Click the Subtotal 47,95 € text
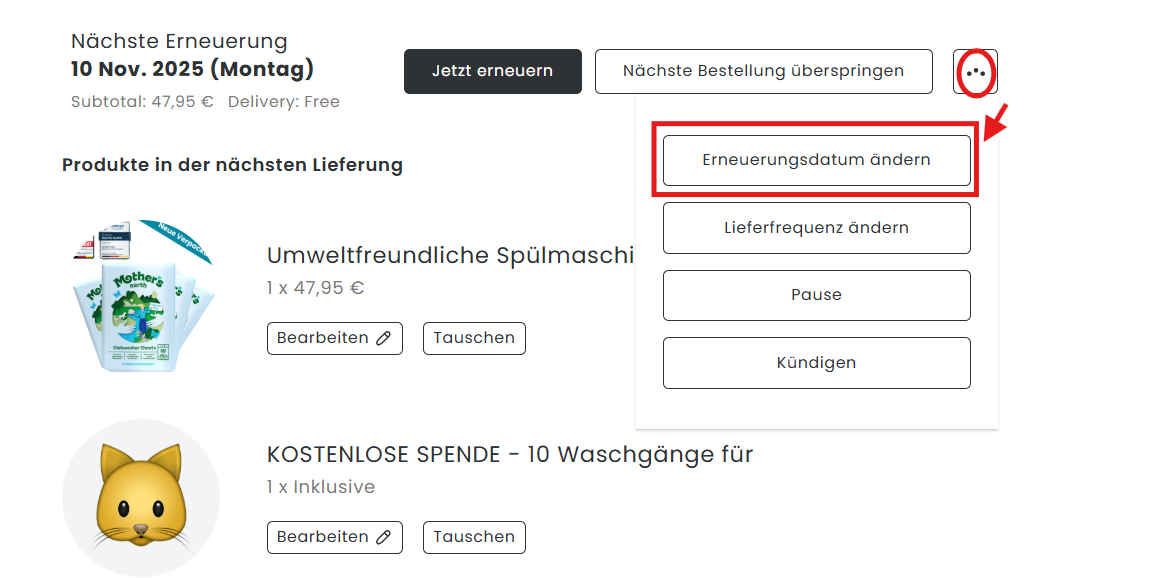This screenshot has height=578, width=1152. [x=142, y=102]
